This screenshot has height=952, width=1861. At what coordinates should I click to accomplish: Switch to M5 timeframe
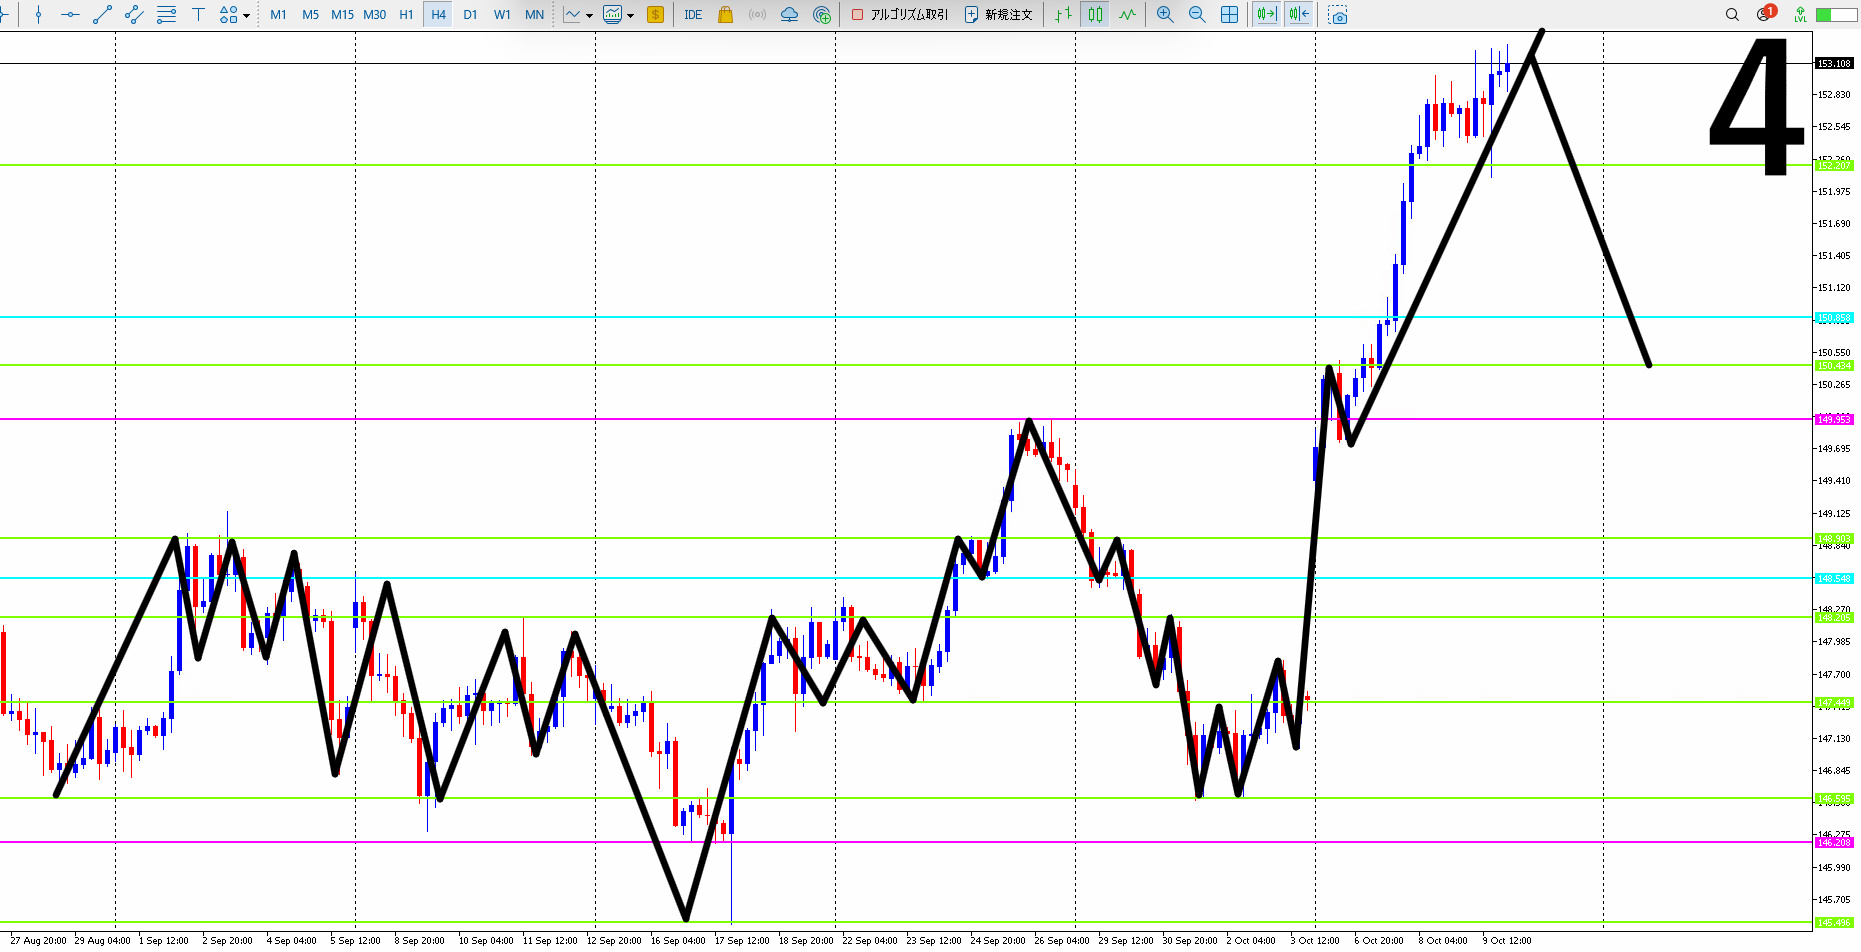pyautogui.click(x=310, y=15)
